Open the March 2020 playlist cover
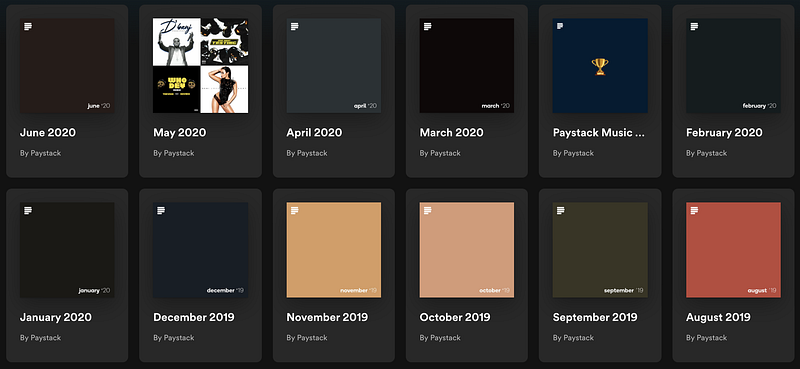800x369 pixels. pos(467,66)
